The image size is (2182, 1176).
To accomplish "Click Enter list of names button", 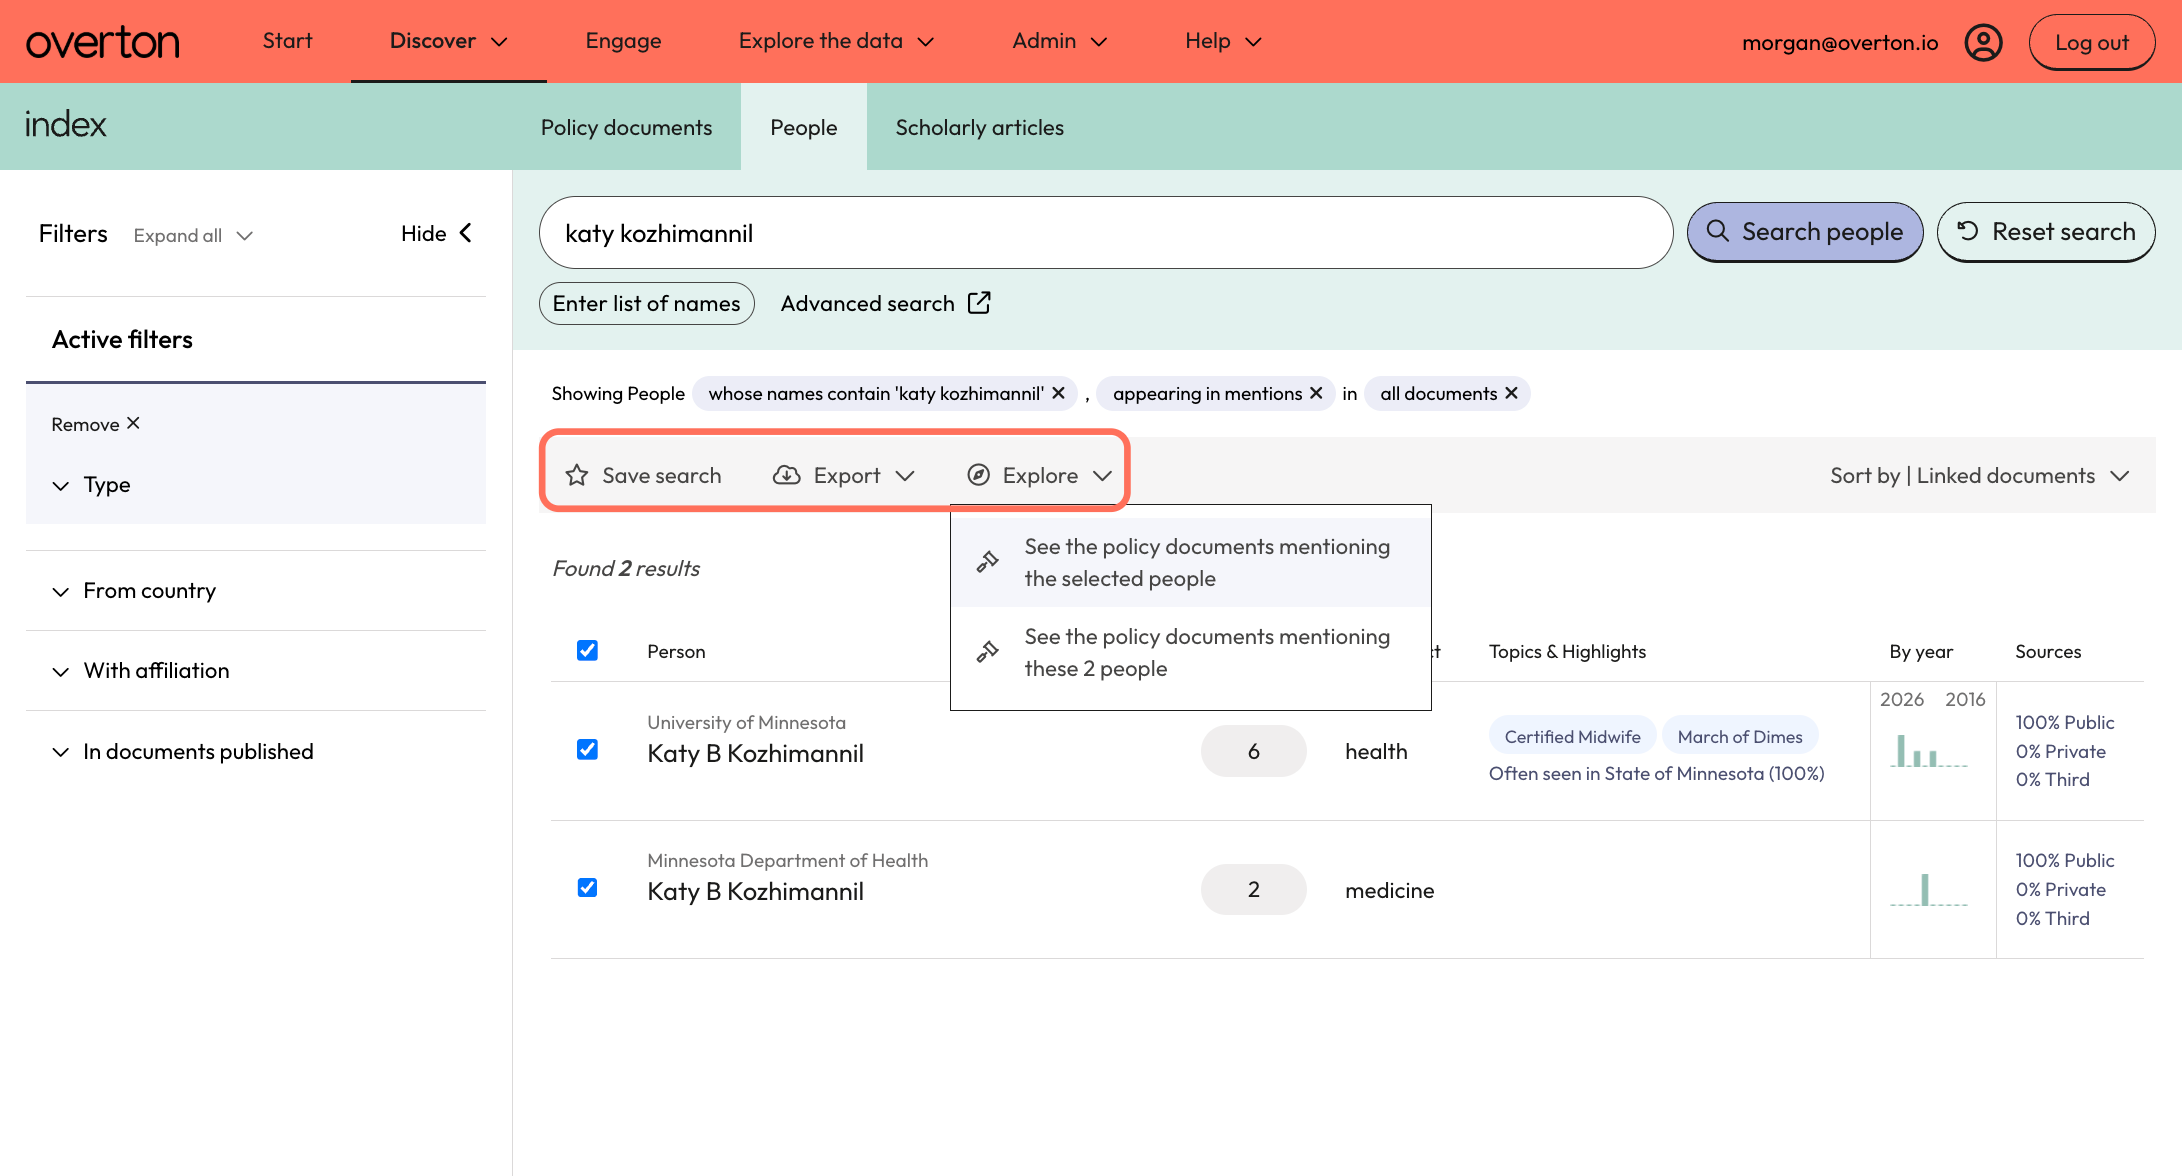I will point(647,303).
